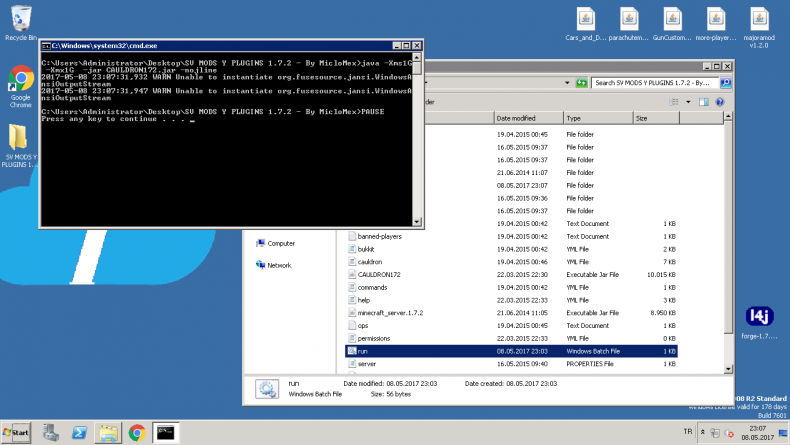This screenshot has height=445, width=790.
Task: Click the Explorer search input field
Action: click(655, 83)
